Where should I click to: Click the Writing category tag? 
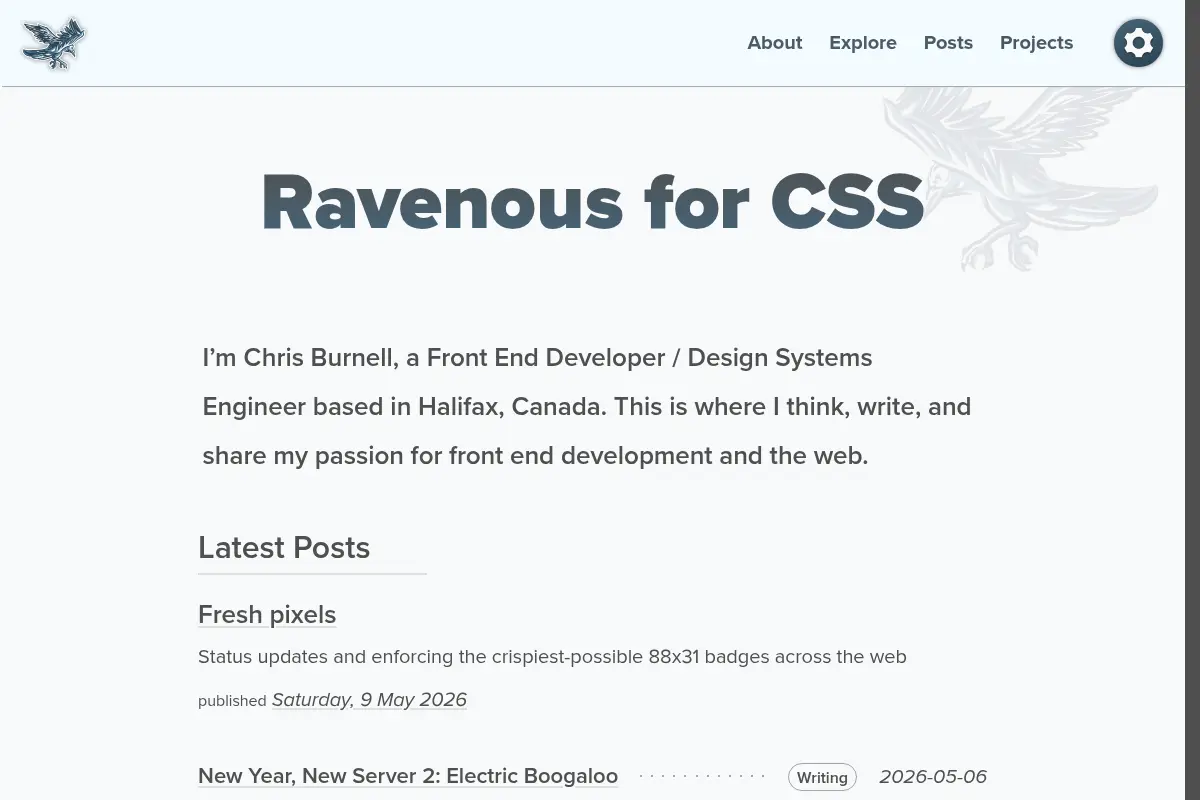click(822, 777)
